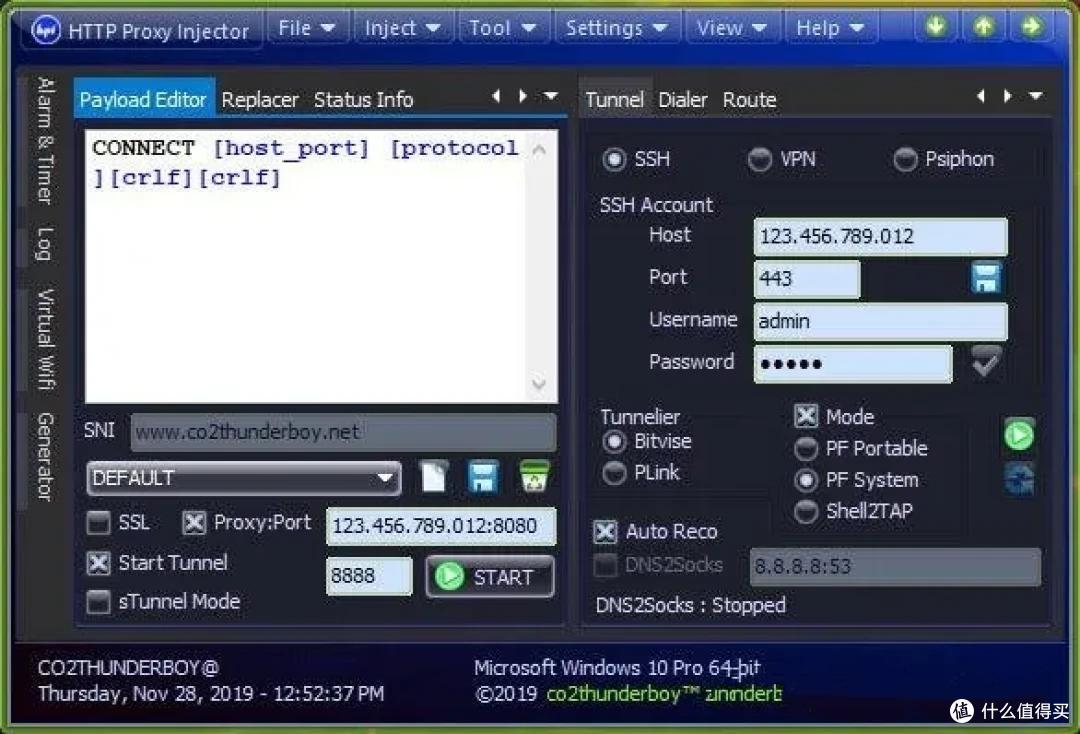1080x734 pixels.
Task: Toggle the Start Tunnel checkbox
Action: click(98, 563)
